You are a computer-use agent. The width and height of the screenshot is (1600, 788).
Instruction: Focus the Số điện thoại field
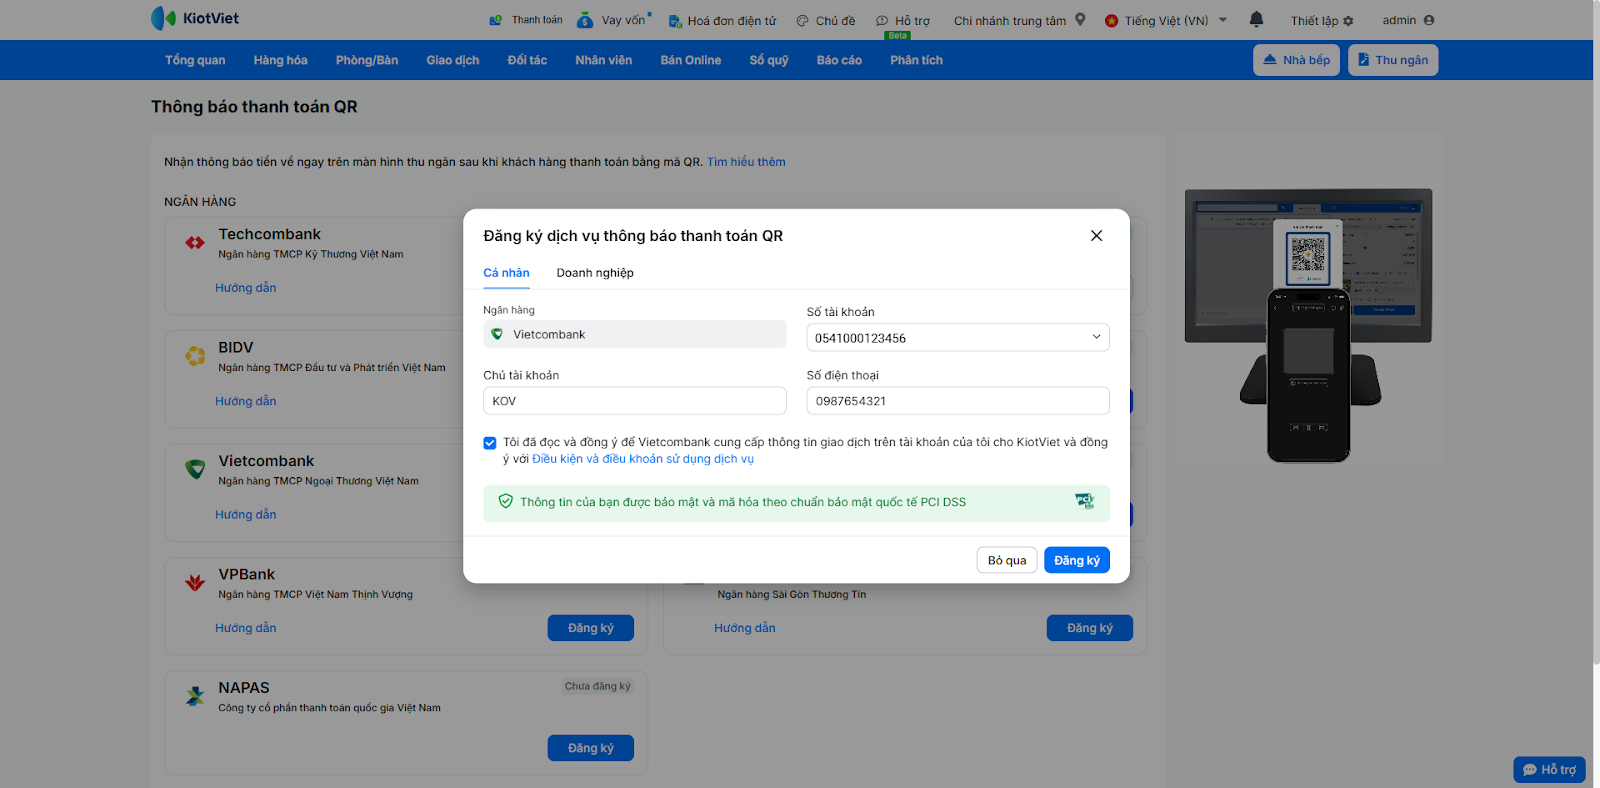(957, 401)
